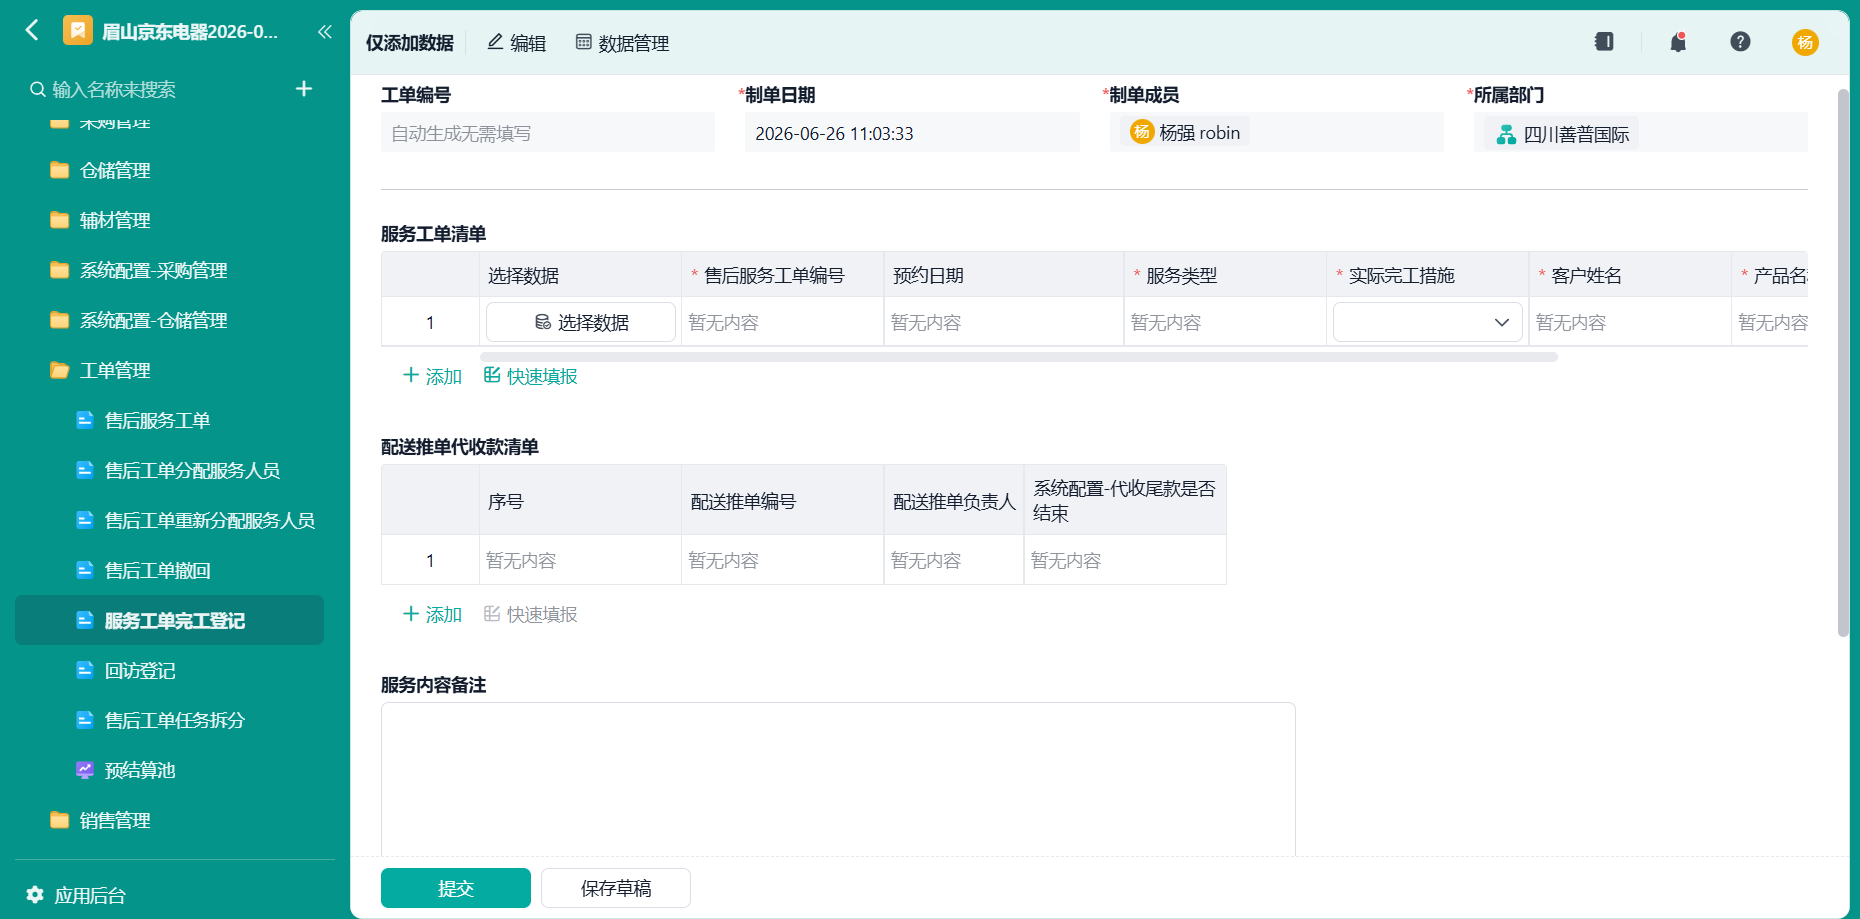This screenshot has height=919, width=1860.
Task: Open the 实际完工措施 dropdown
Action: point(1427,322)
